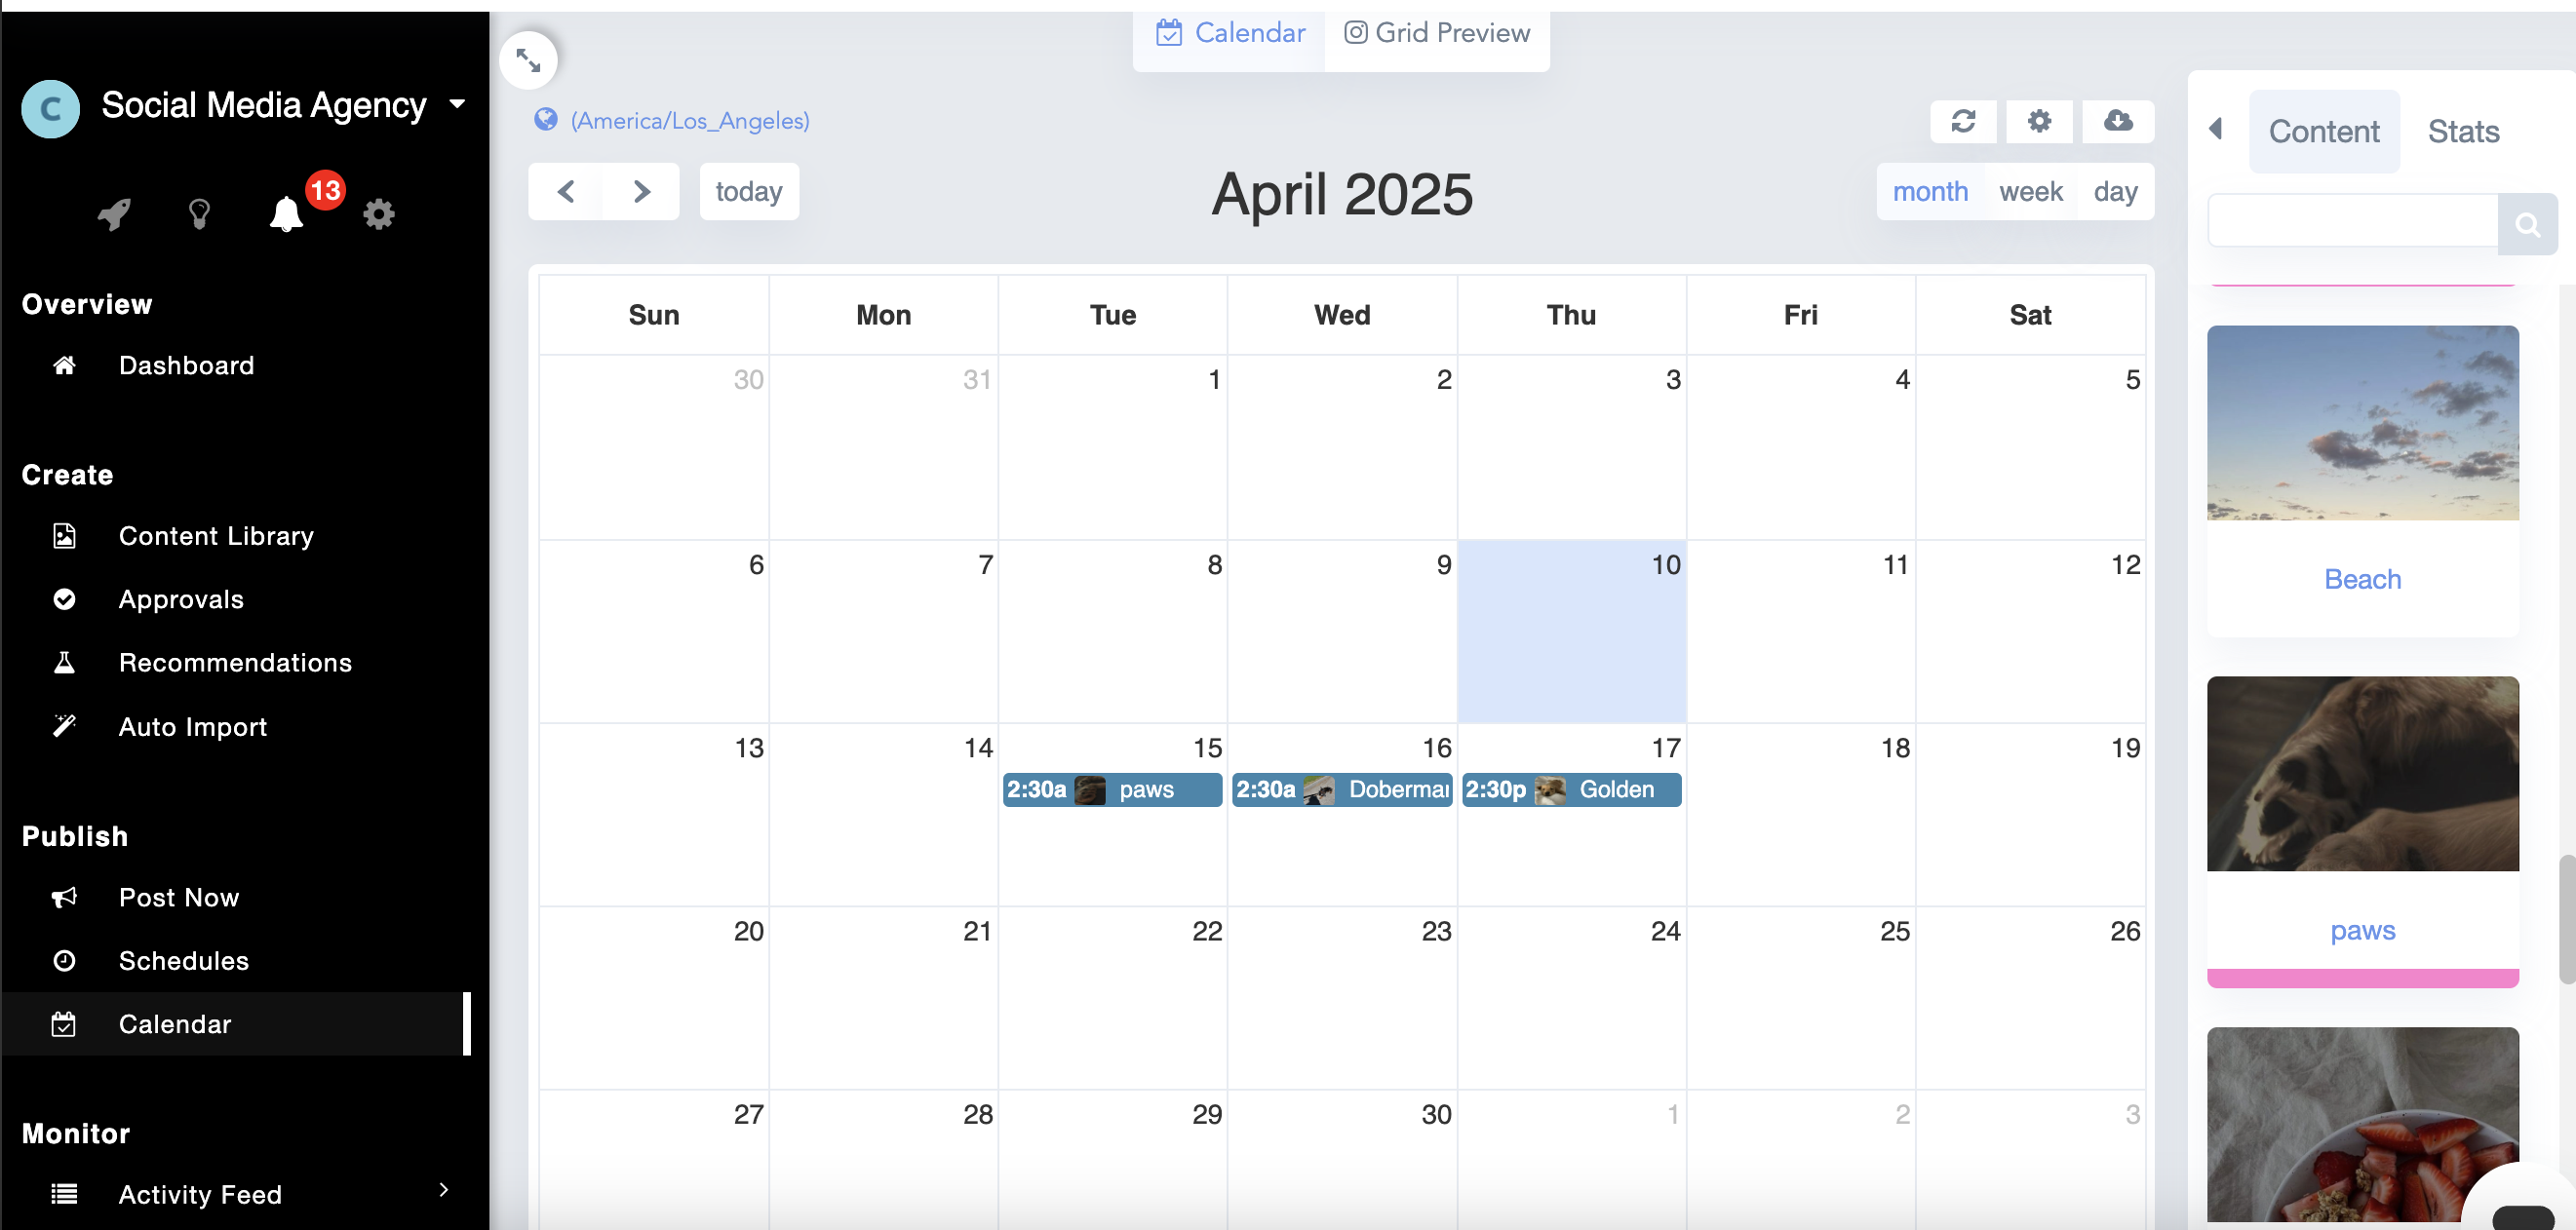The height and width of the screenshot is (1230, 2576).
Task: Click the export cloud icon above the calendar
Action: point(2117,121)
